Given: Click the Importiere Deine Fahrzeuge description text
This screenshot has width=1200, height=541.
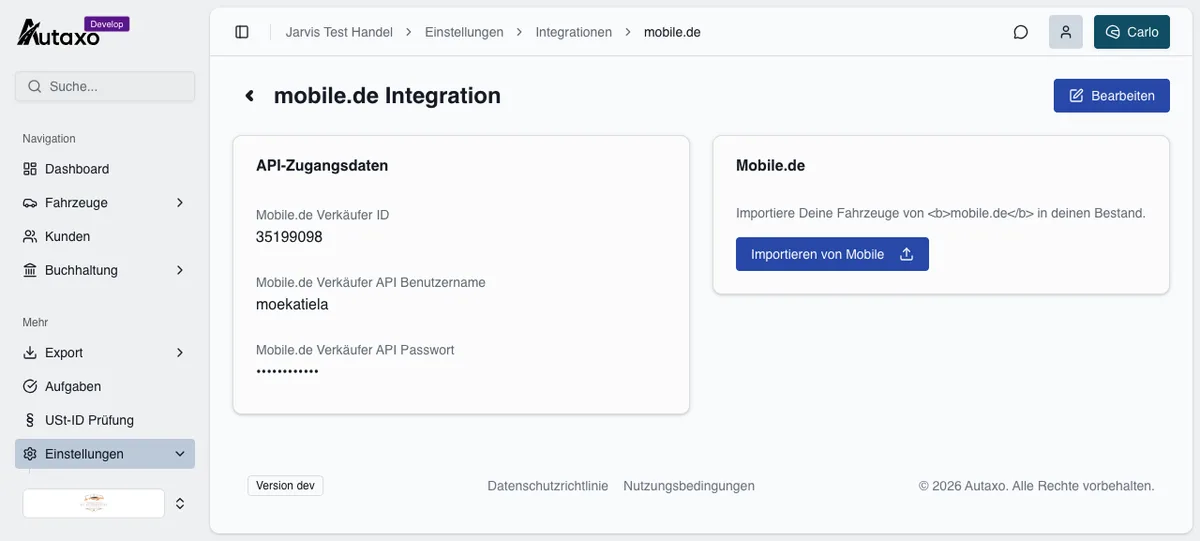Looking at the screenshot, I should [941, 213].
